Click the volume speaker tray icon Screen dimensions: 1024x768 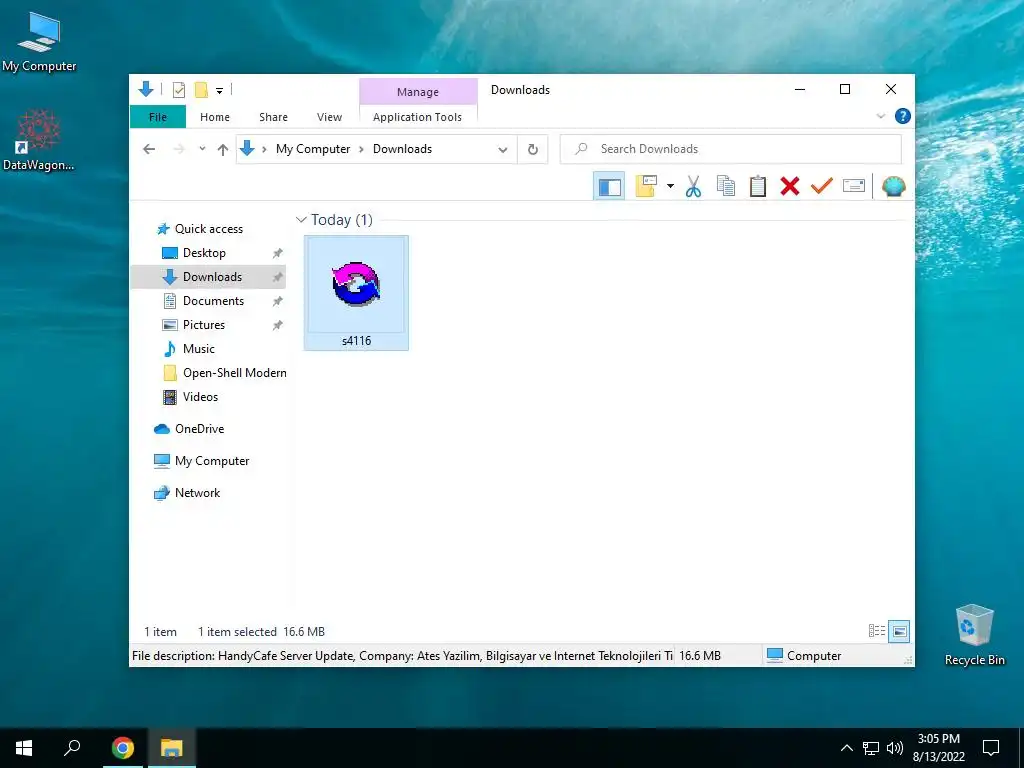[x=895, y=748]
